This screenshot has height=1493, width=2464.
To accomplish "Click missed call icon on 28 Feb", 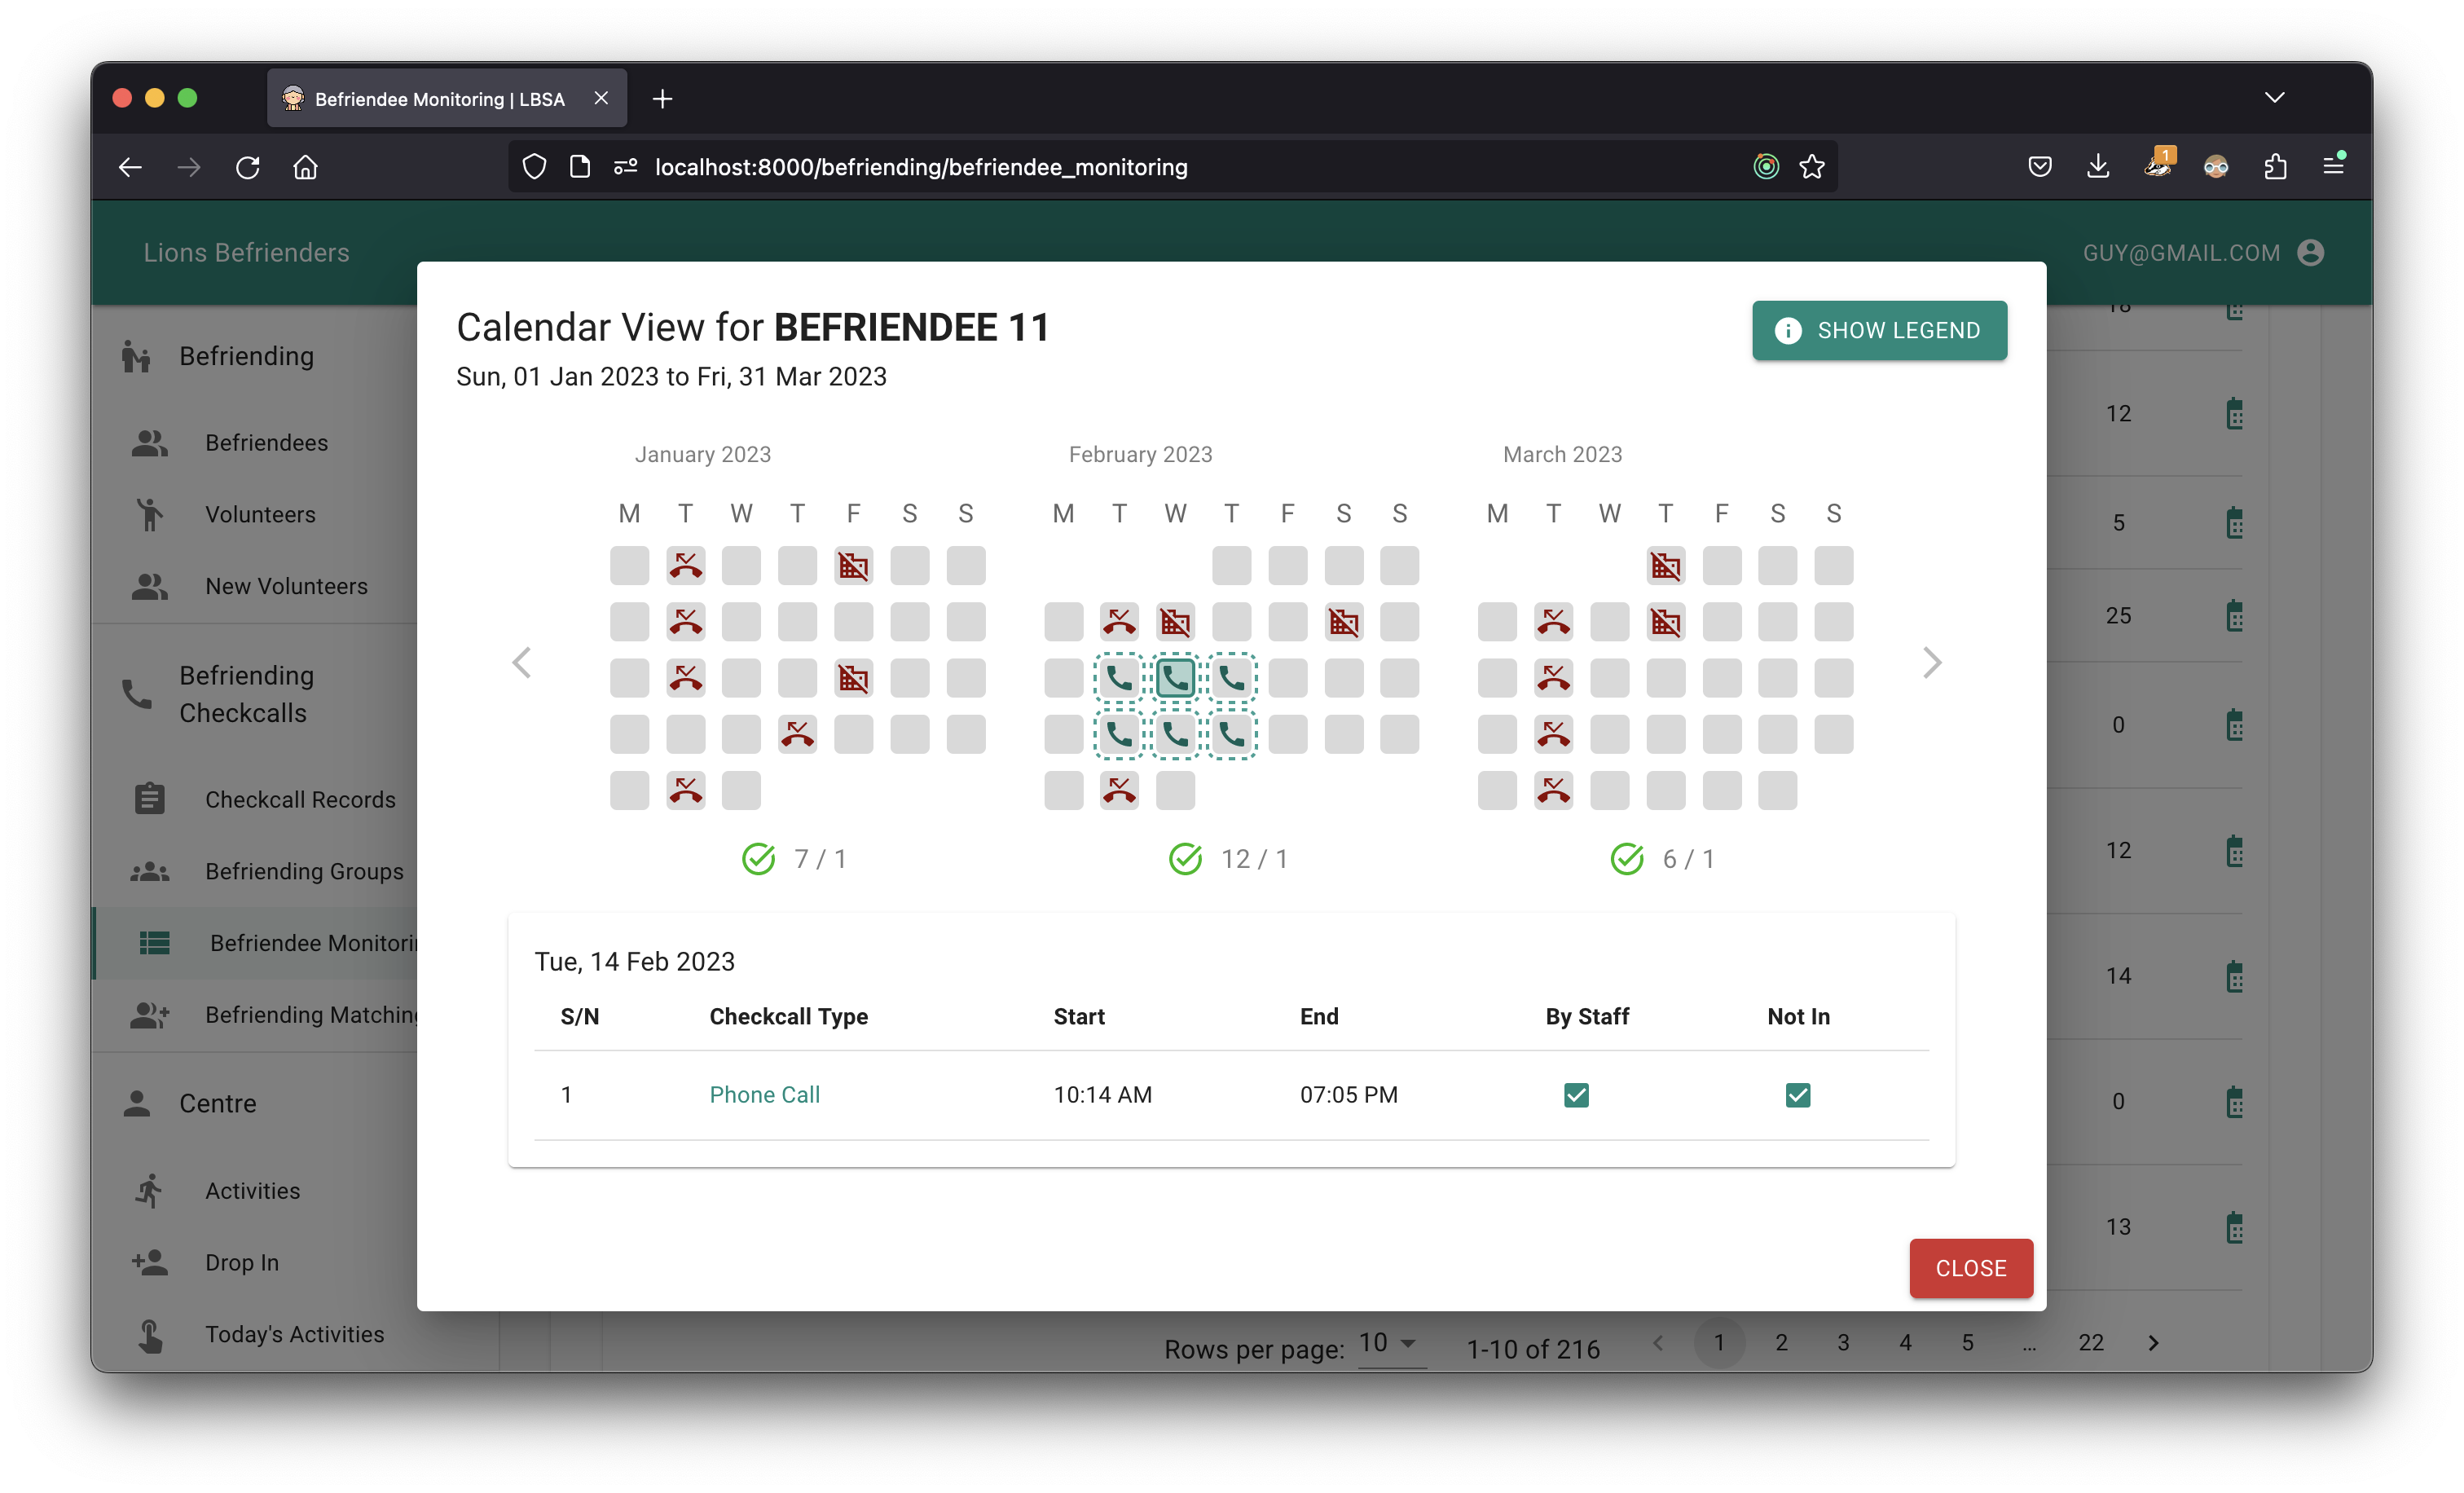I will 1119,790.
